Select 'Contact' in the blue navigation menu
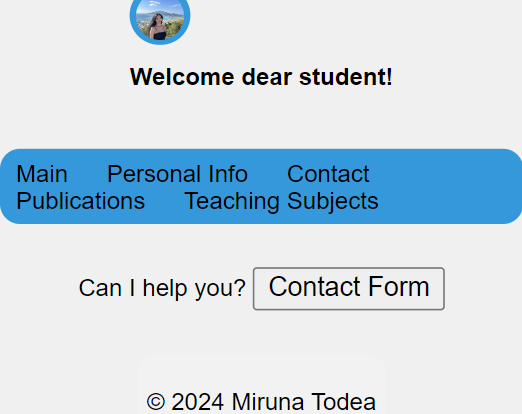 (x=328, y=174)
